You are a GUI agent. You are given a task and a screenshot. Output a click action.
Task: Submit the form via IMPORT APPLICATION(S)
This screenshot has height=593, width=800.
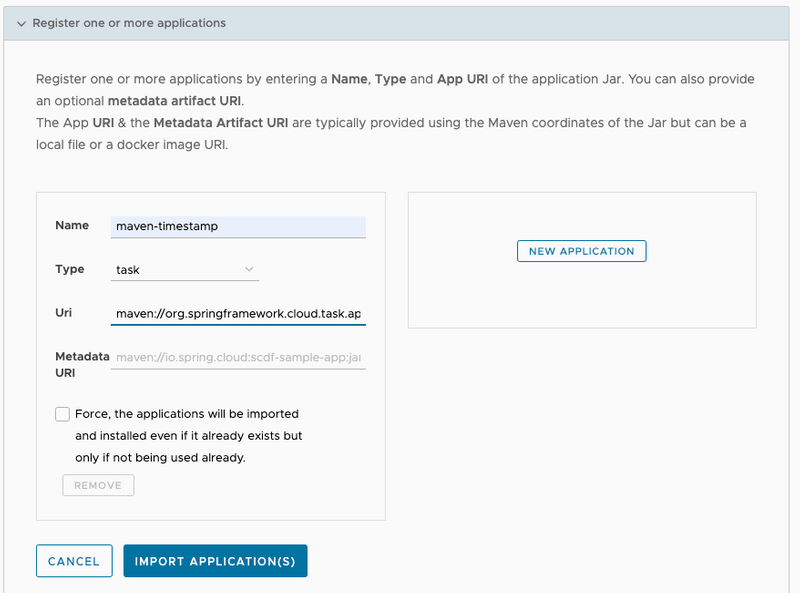[x=214, y=560]
